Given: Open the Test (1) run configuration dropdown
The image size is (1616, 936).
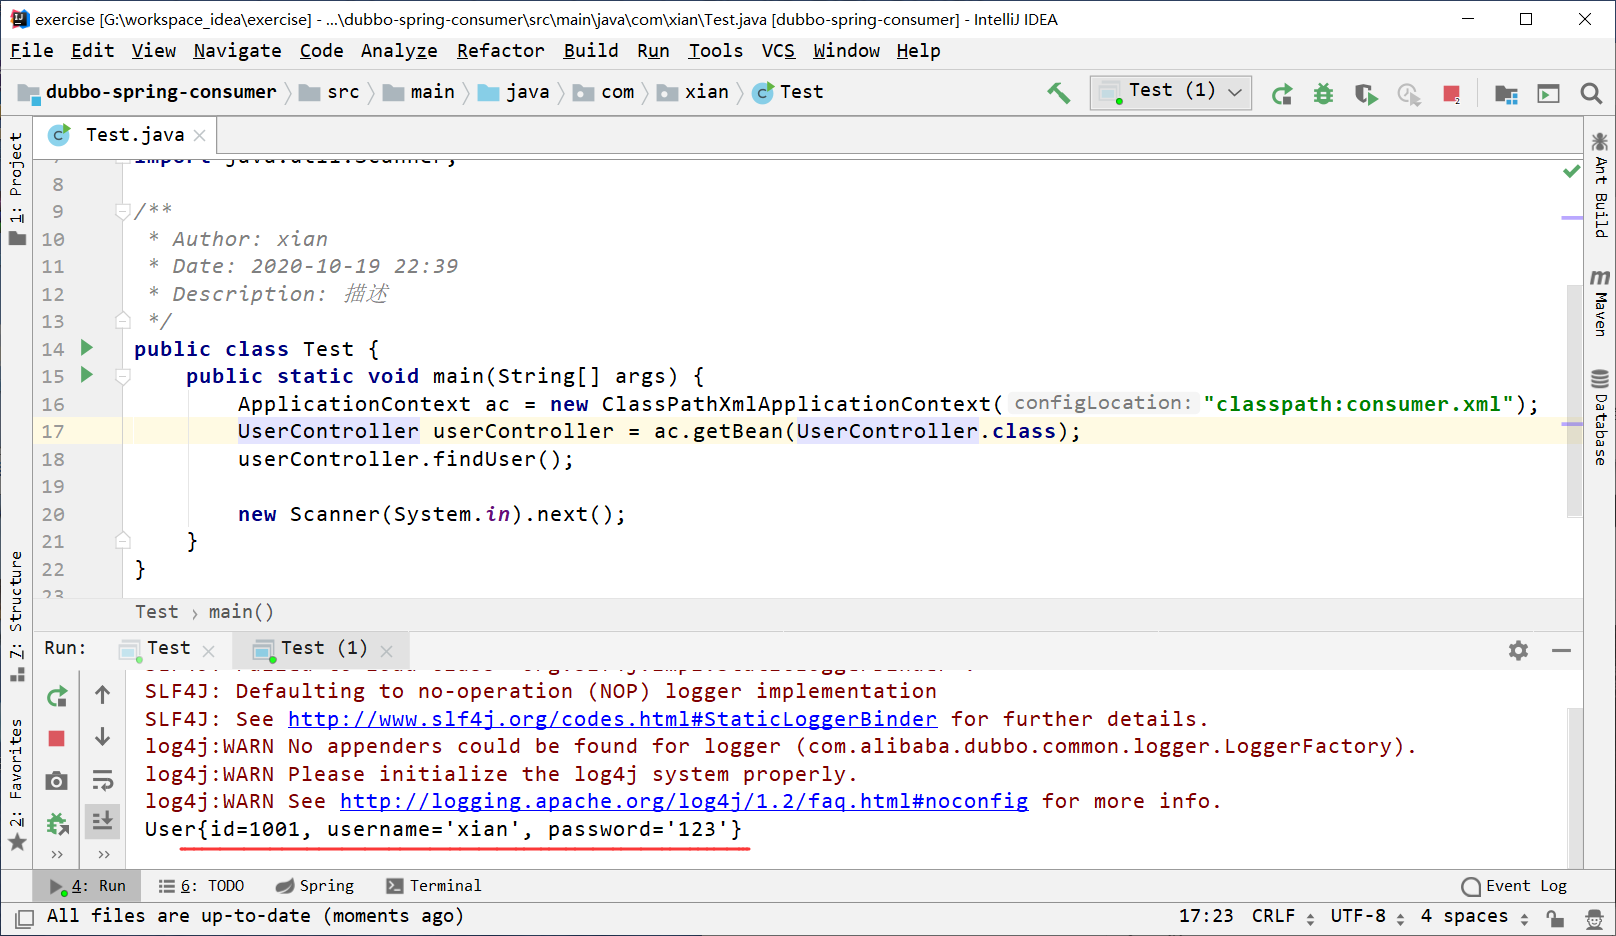Looking at the screenshot, I should 1171,92.
